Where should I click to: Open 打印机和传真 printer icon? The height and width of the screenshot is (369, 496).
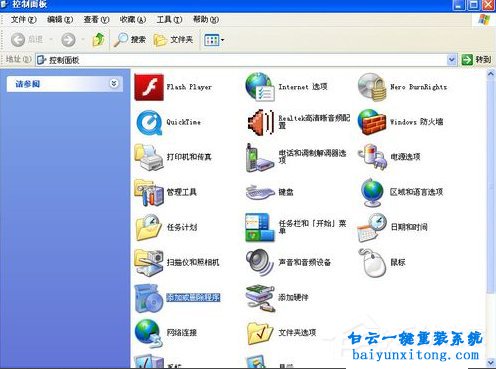pyautogui.click(x=149, y=157)
